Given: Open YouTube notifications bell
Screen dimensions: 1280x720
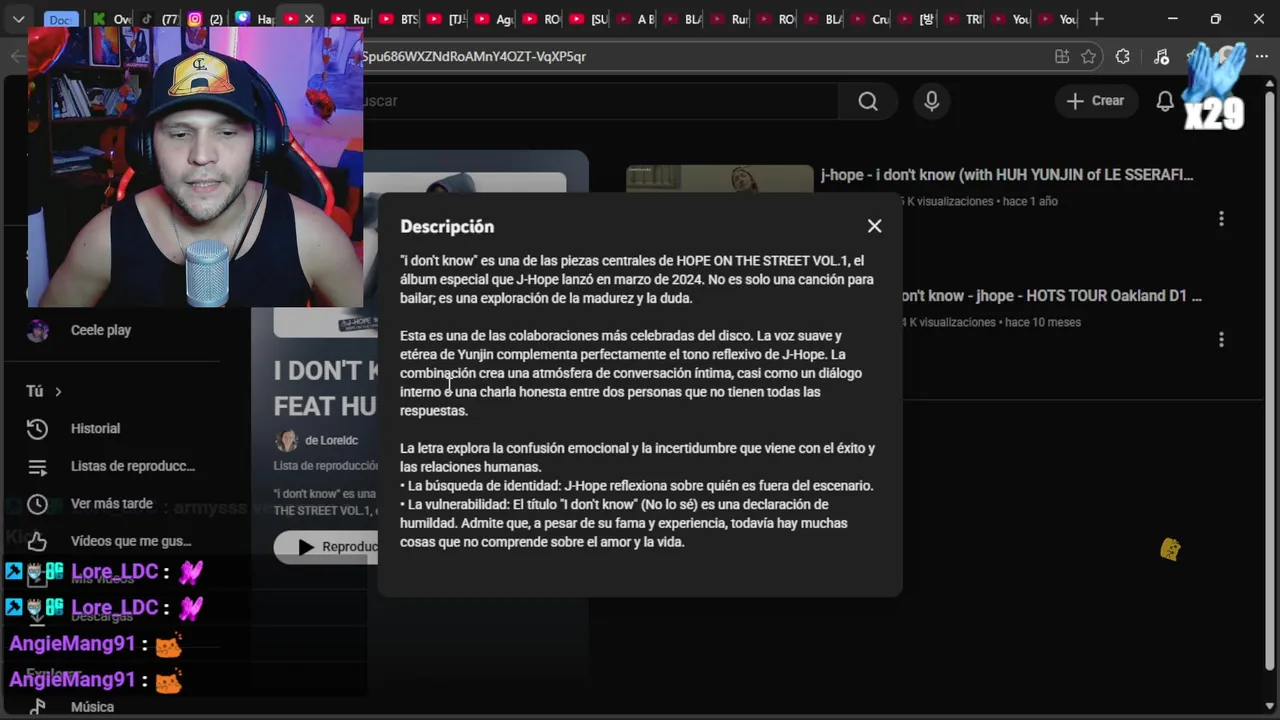Looking at the screenshot, I should click(x=1165, y=101).
